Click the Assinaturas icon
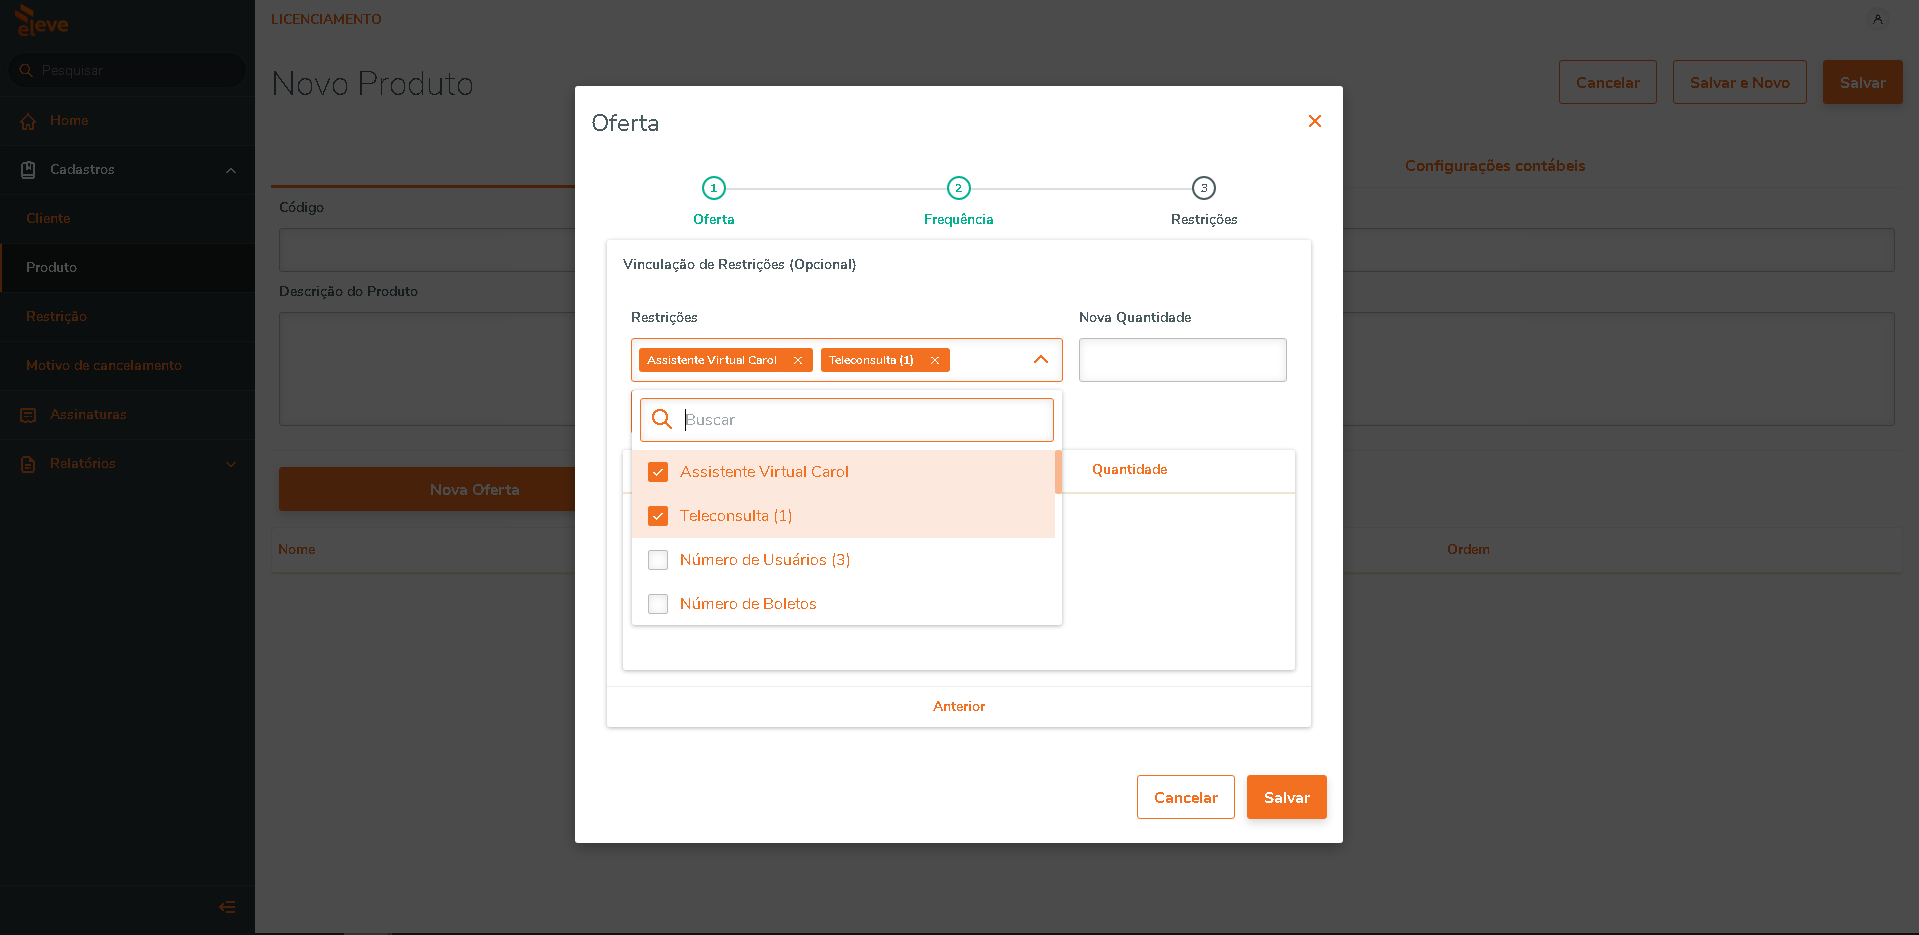 click(28, 415)
